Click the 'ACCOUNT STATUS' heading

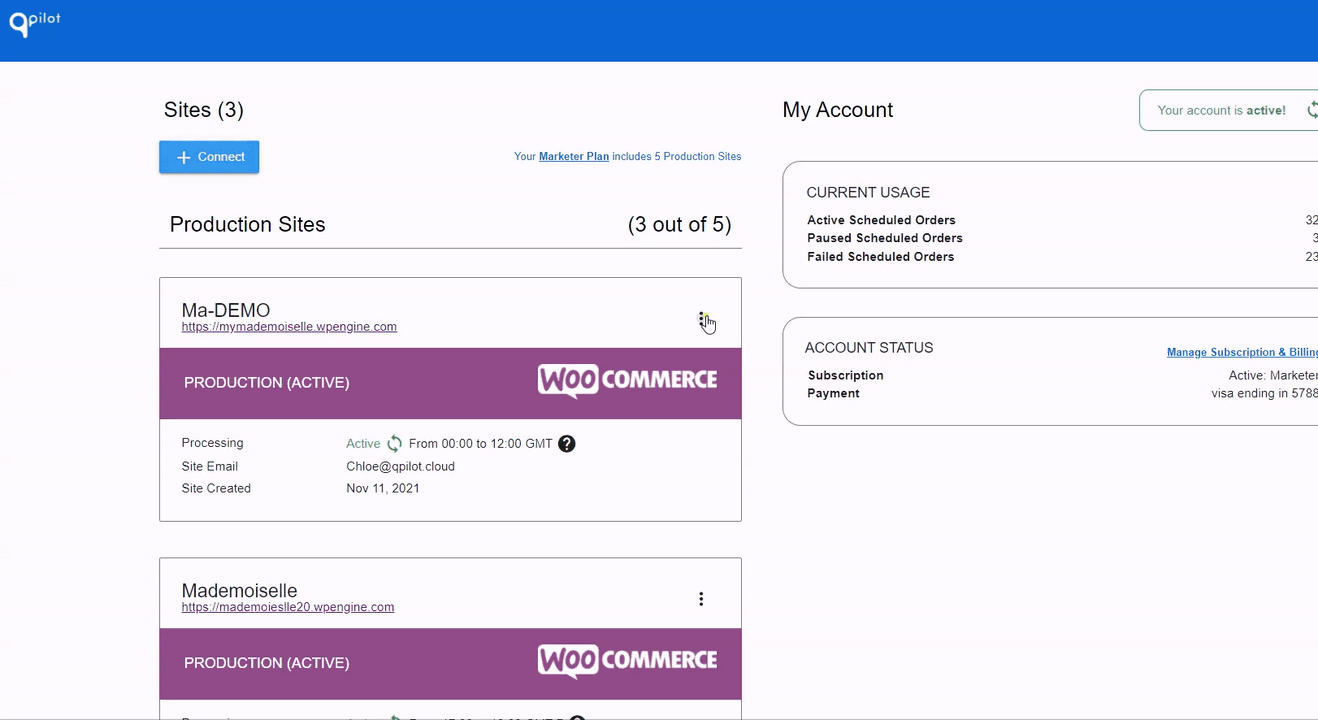pos(869,348)
